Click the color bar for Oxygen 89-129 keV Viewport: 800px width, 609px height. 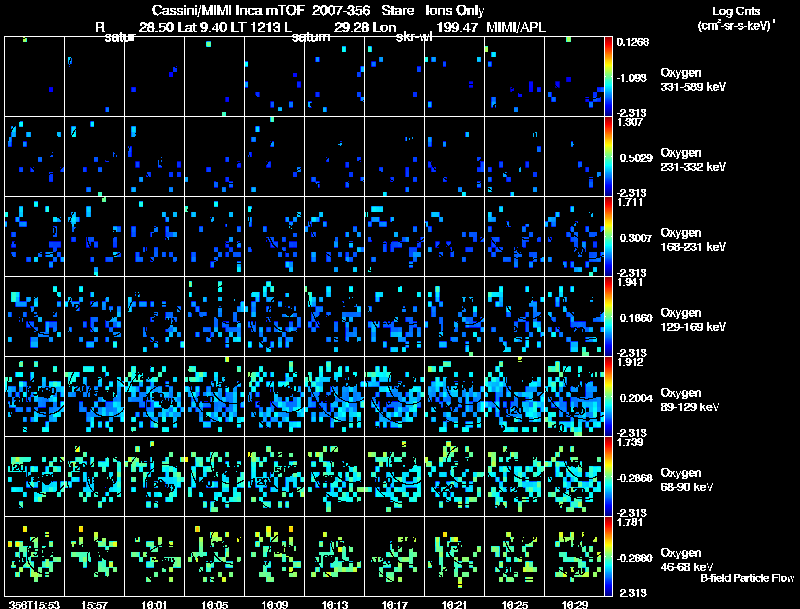(609, 397)
